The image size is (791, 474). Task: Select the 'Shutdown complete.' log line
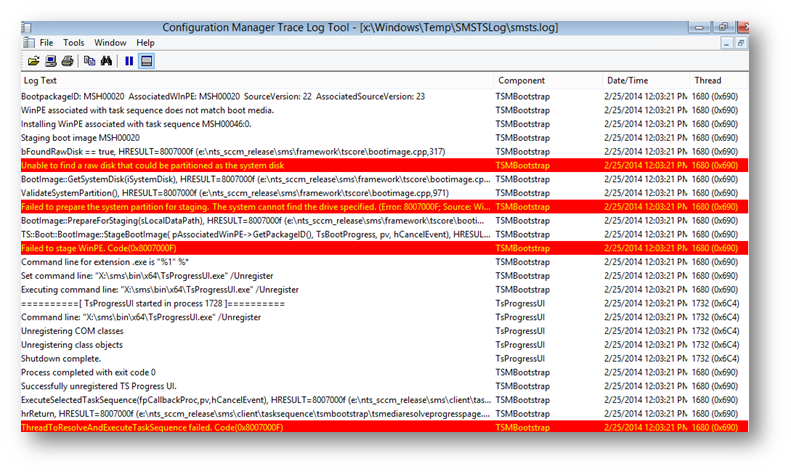point(385,359)
